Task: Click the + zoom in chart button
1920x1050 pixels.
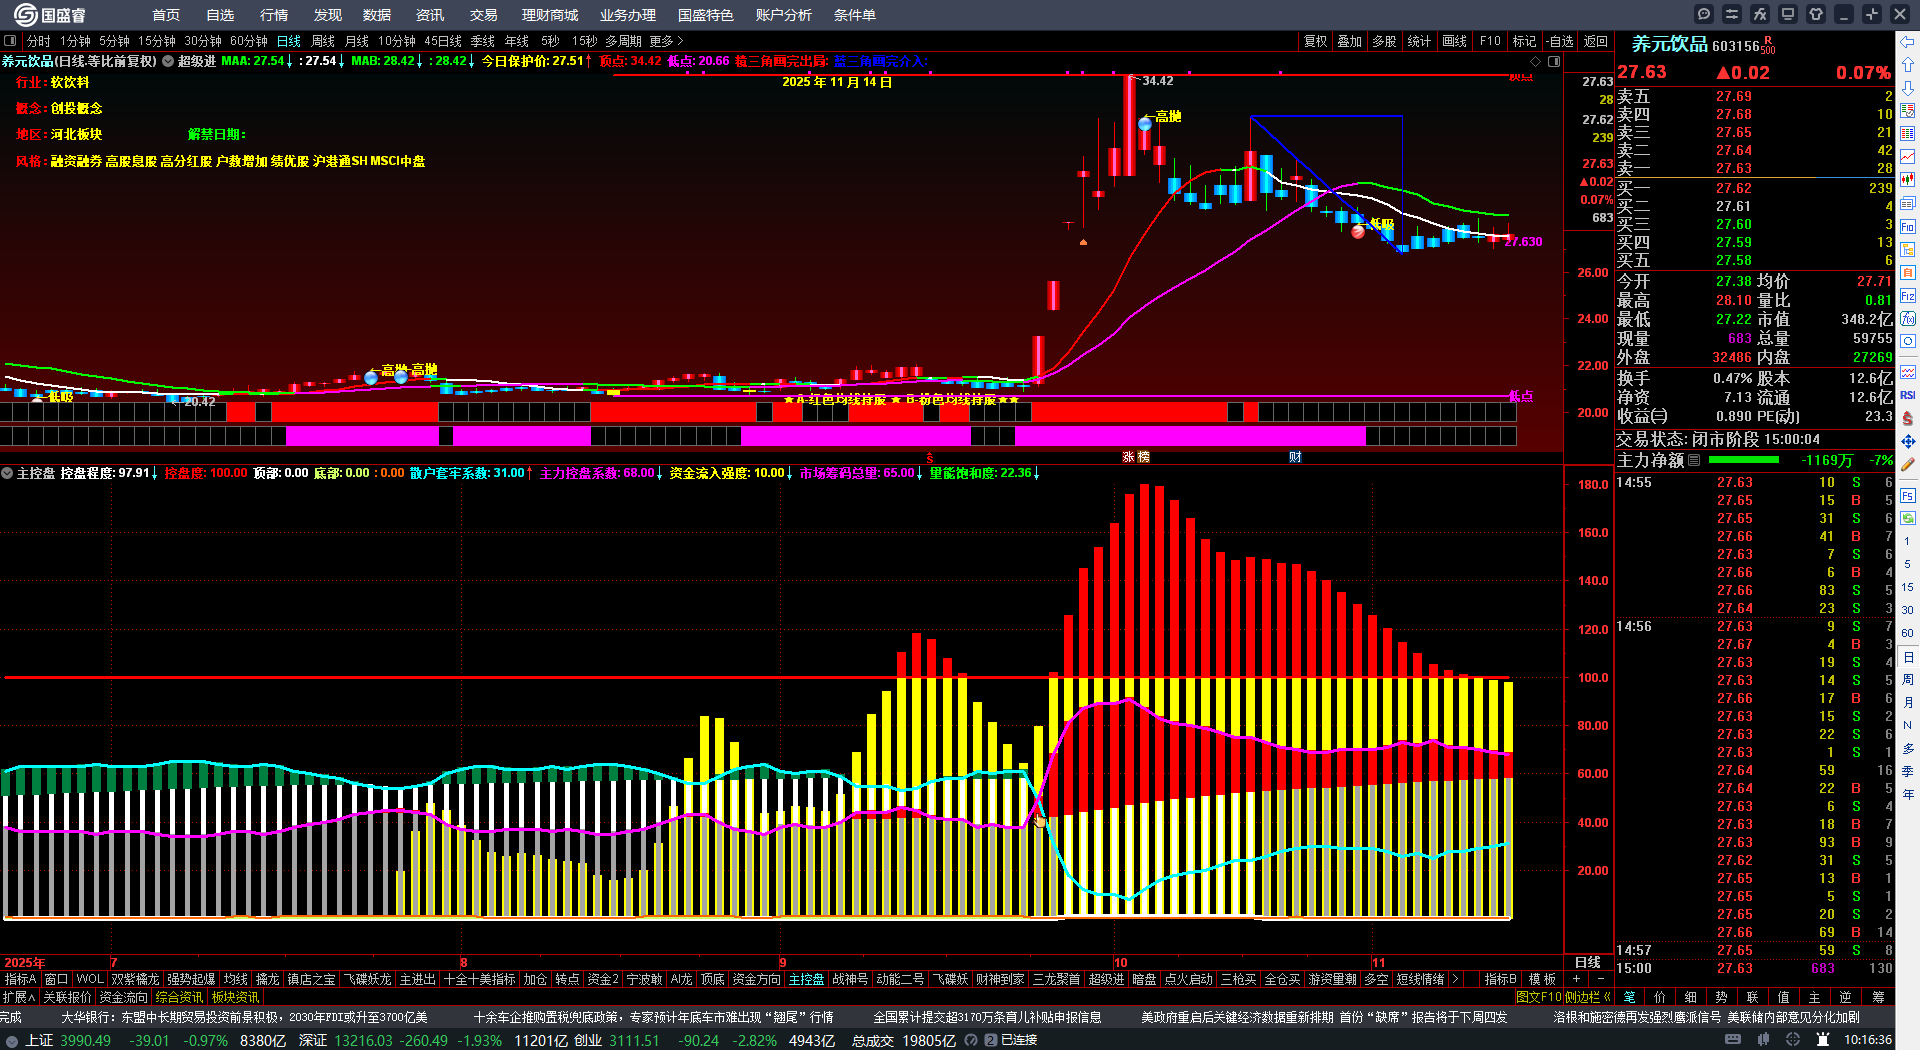Action: (x=1576, y=979)
